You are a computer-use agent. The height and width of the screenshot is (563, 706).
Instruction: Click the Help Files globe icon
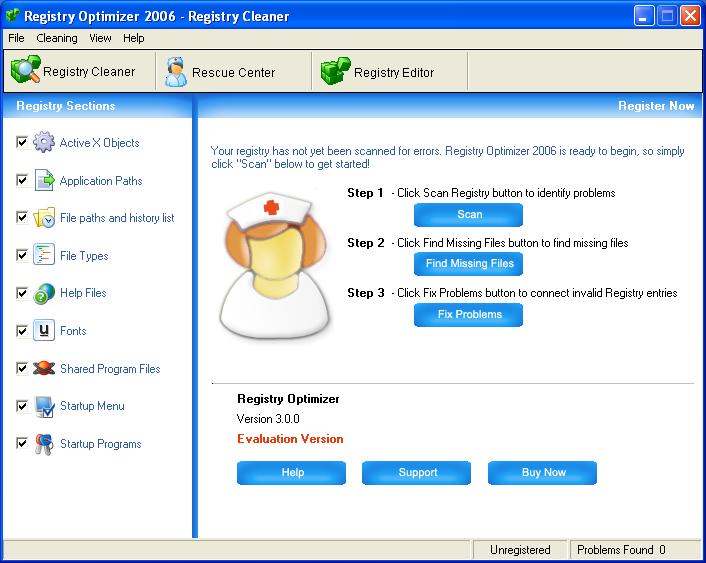(x=44, y=293)
